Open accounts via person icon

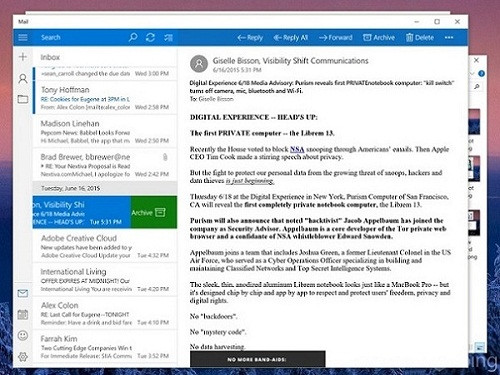point(23,79)
